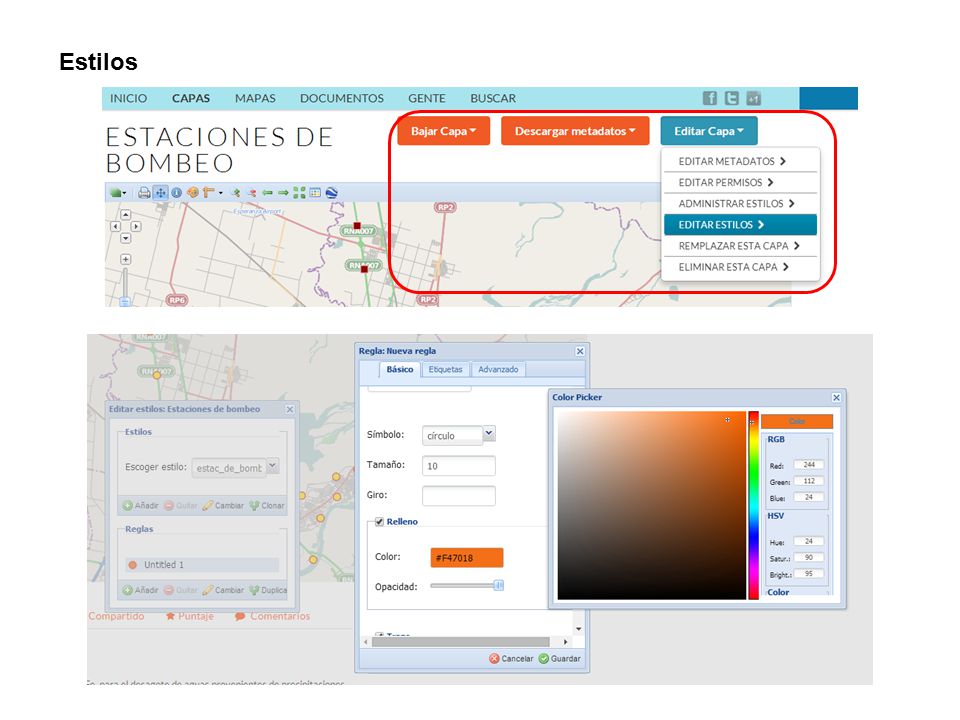Image resolution: width=960 pixels, height=720 pixels.
Task: Switch to the Etiquetas tab
Action: (x=445, y=369)
